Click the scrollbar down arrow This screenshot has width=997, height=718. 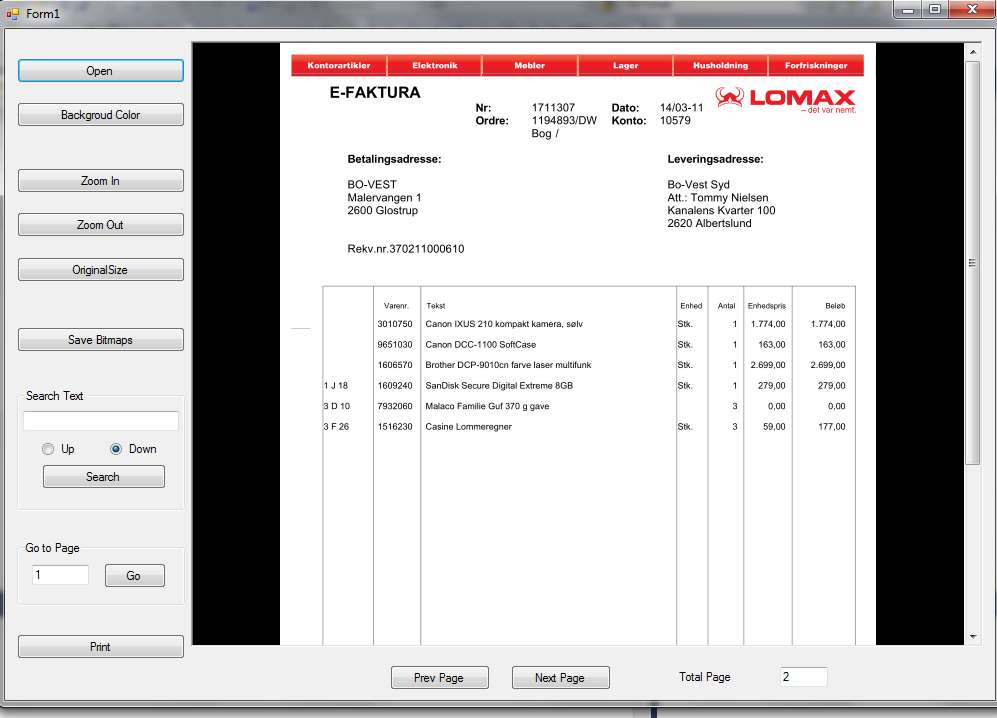tap(972, 636)
